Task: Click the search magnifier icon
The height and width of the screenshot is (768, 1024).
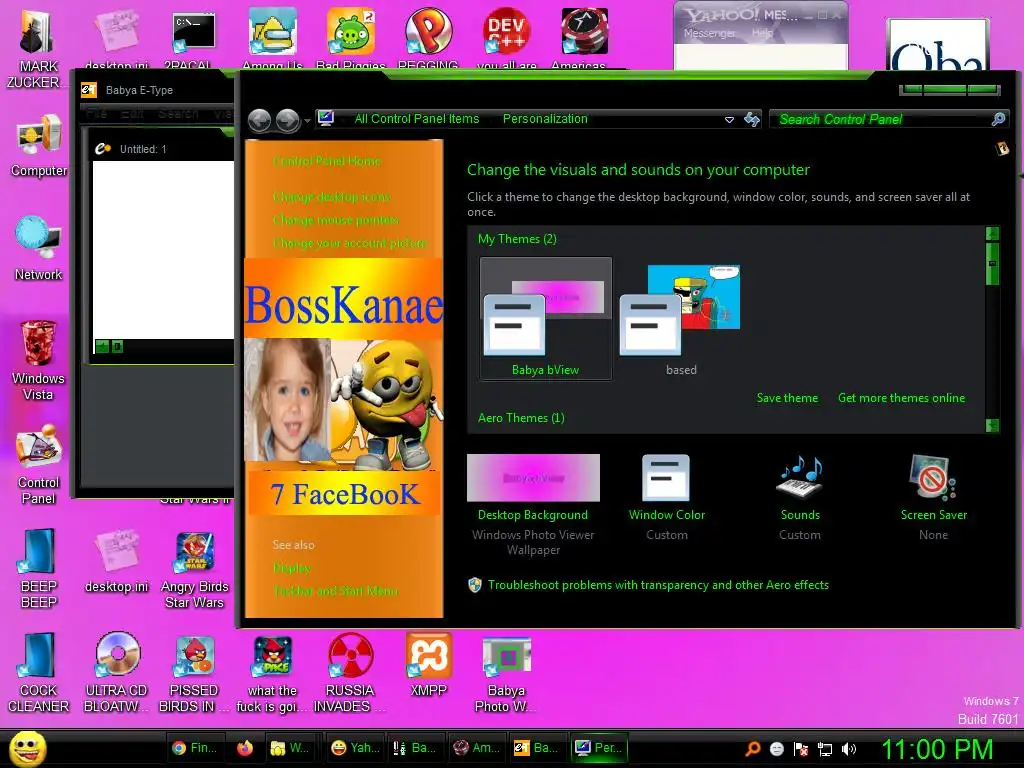Action: point(998,119)
